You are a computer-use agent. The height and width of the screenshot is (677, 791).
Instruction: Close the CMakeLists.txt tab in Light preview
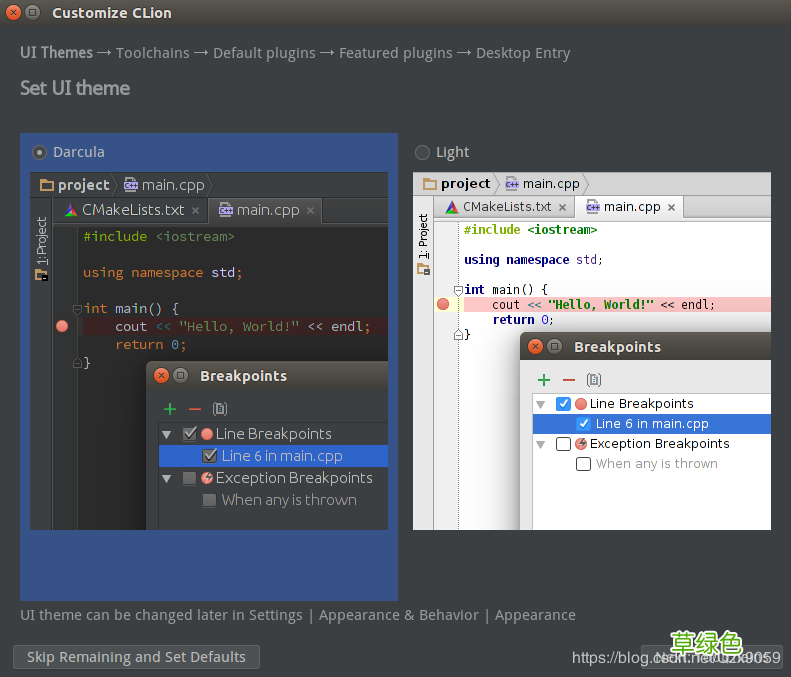(562, 207)
